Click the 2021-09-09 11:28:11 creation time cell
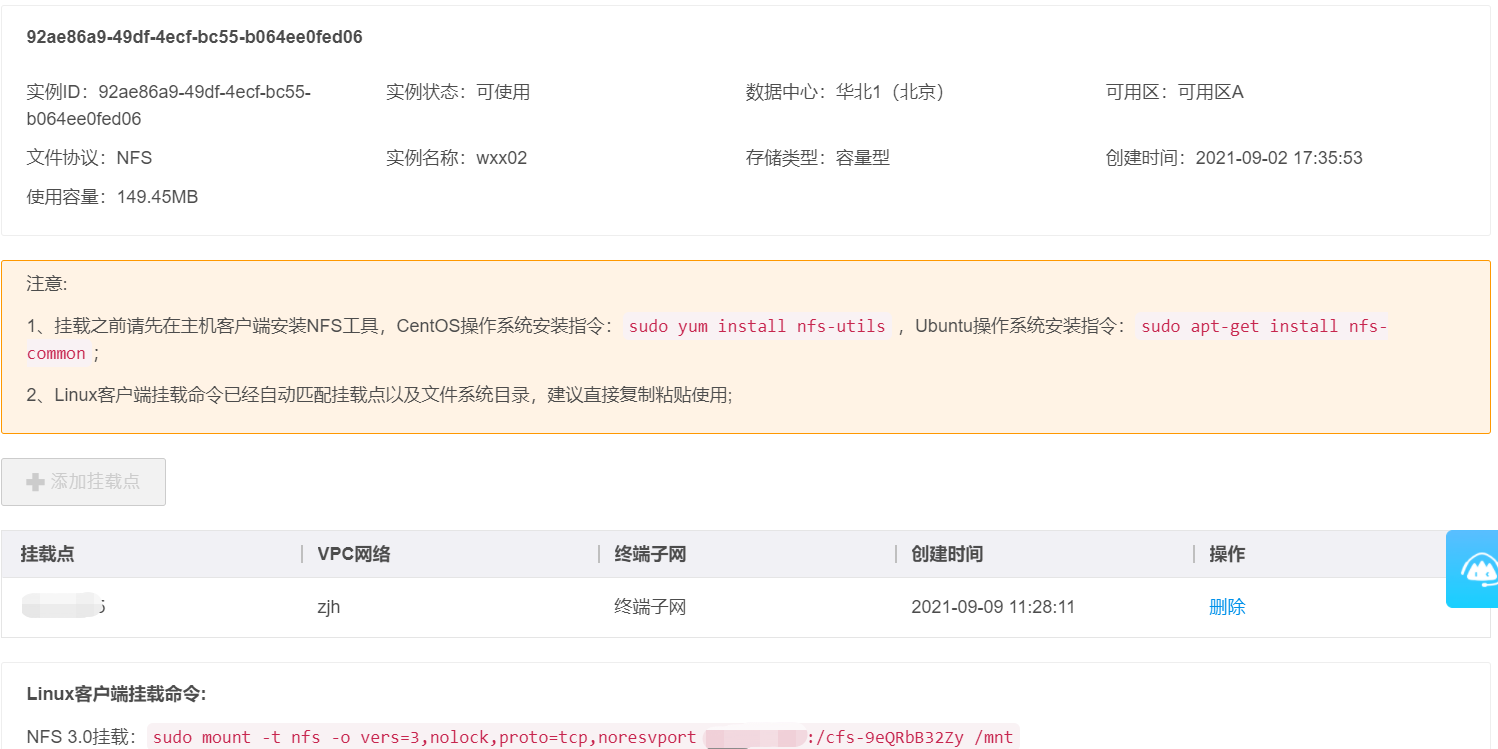1498x749 pixels. (x=993, y=607)
